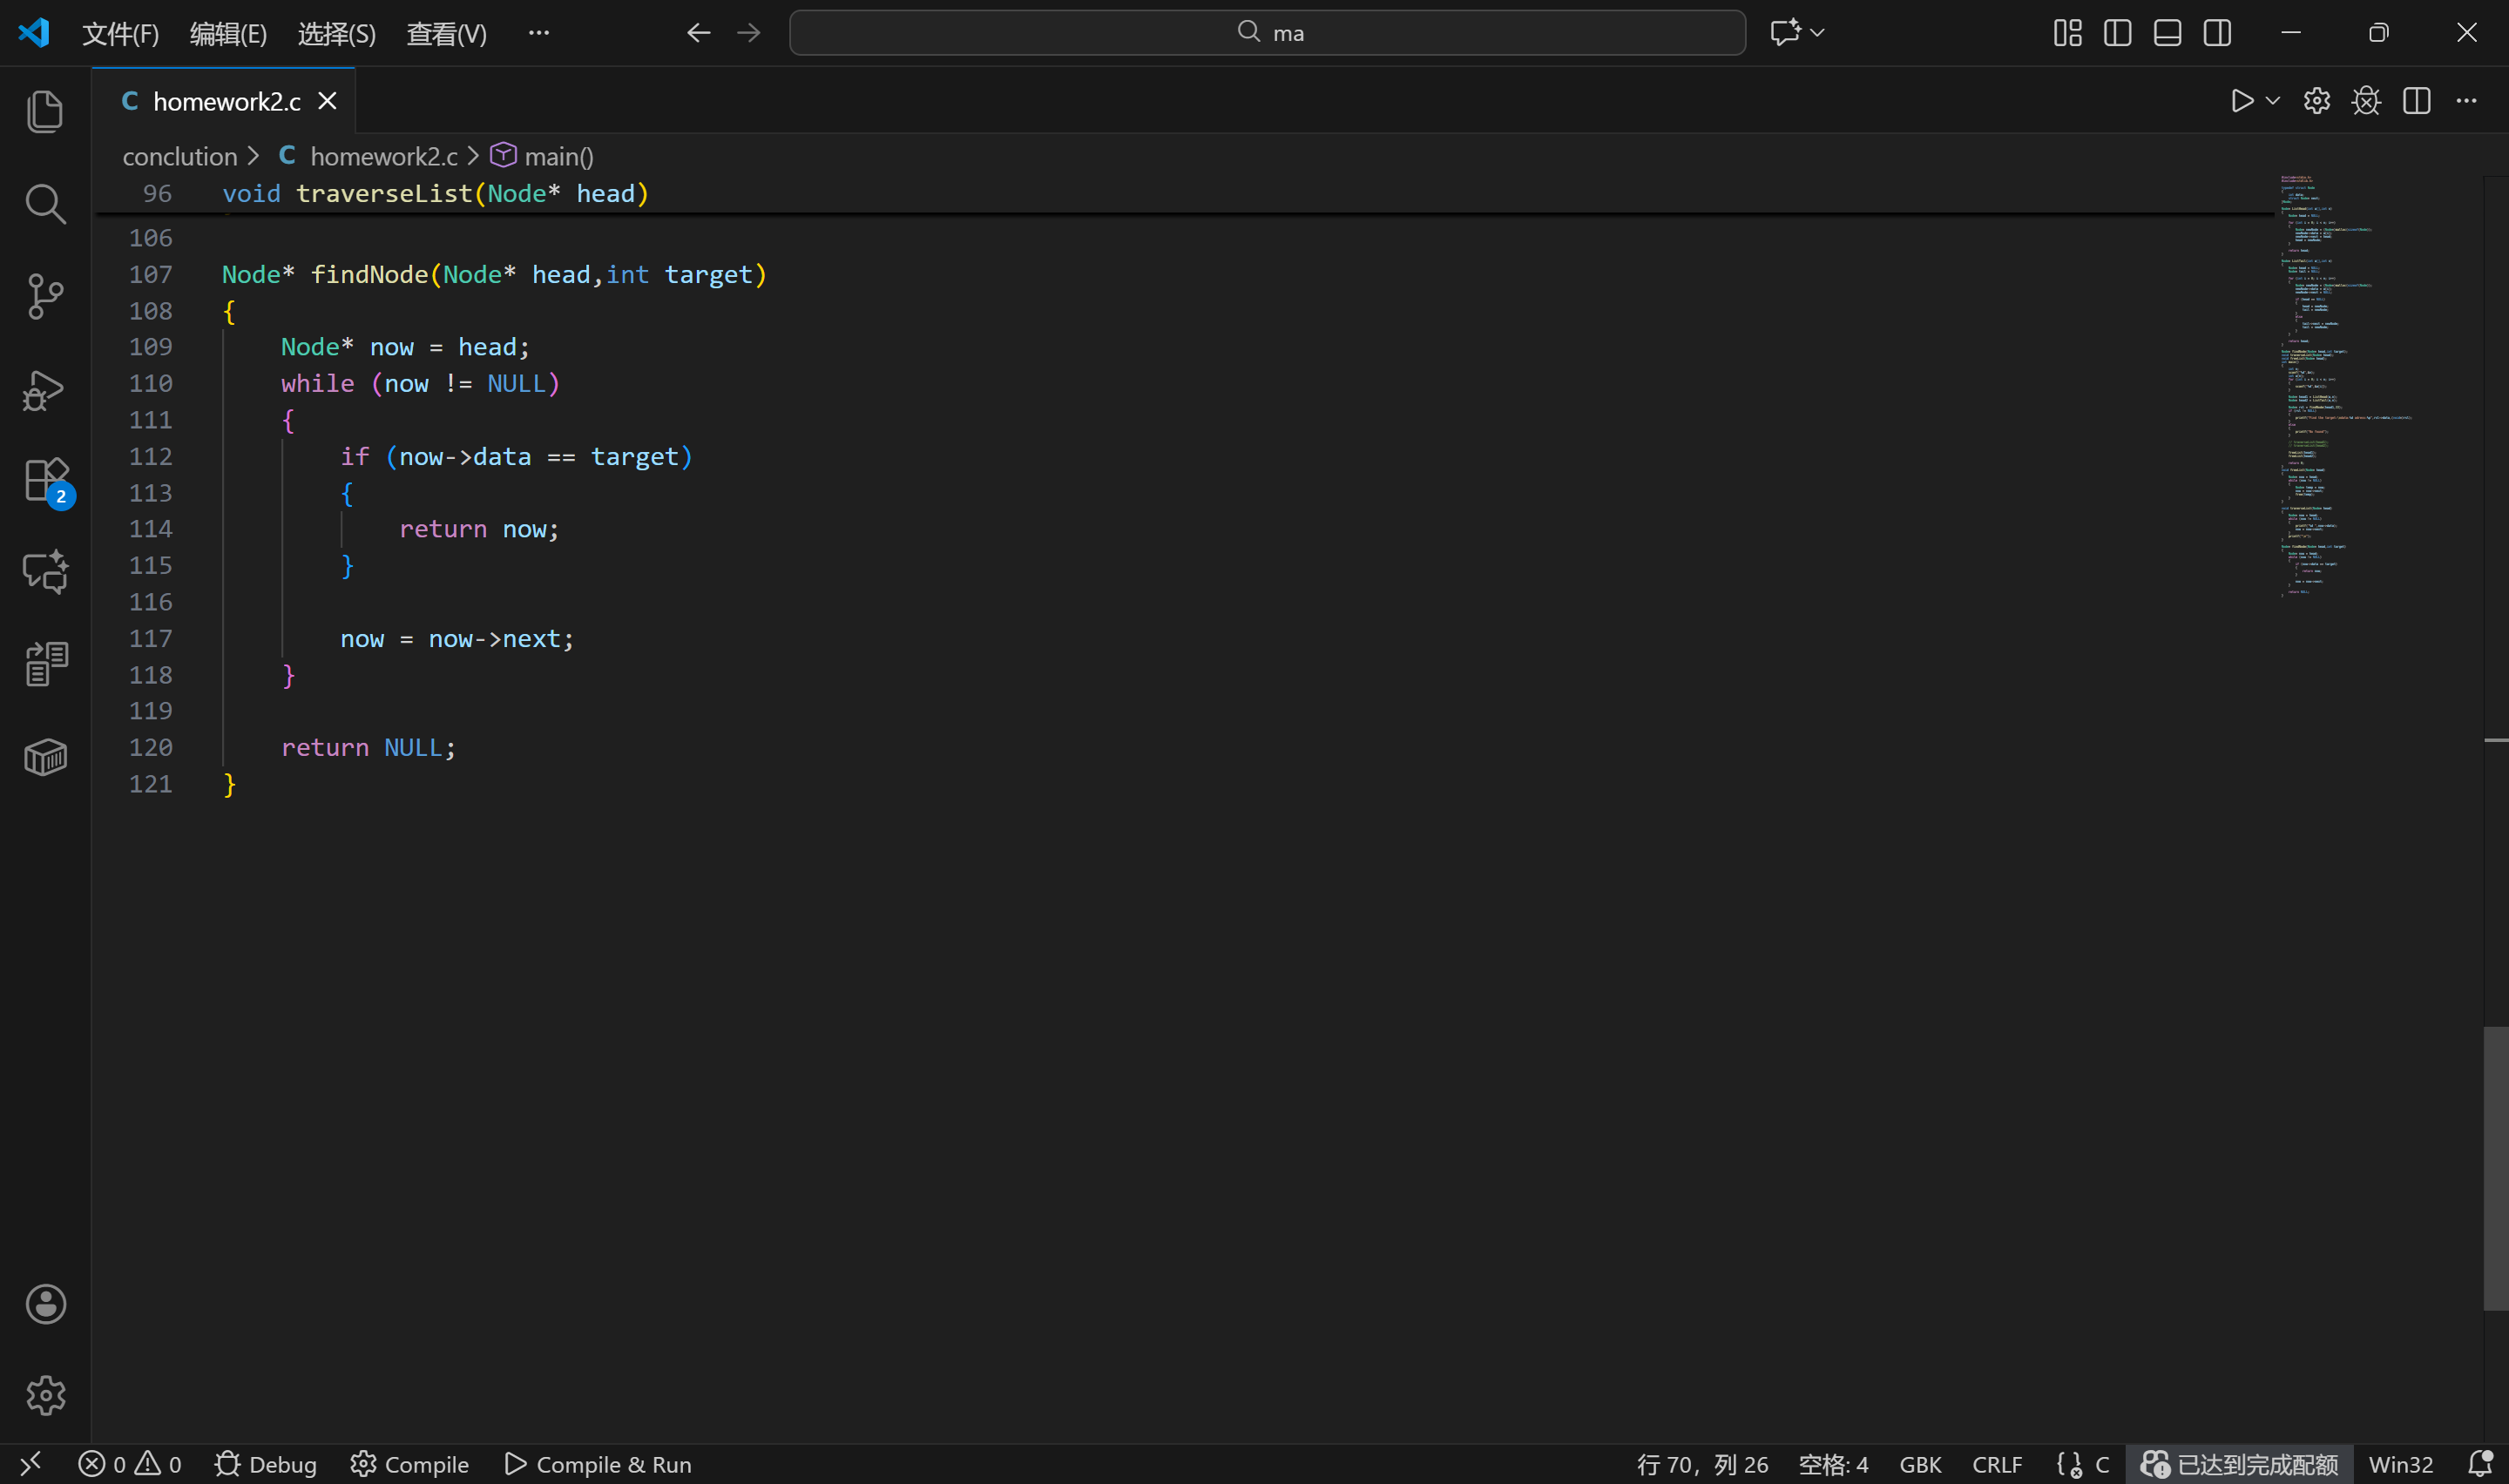Click the Accounts icon in activity bar
Image resolution: width=2509 pixels, height=1484 pixels.
[45, 1304]
